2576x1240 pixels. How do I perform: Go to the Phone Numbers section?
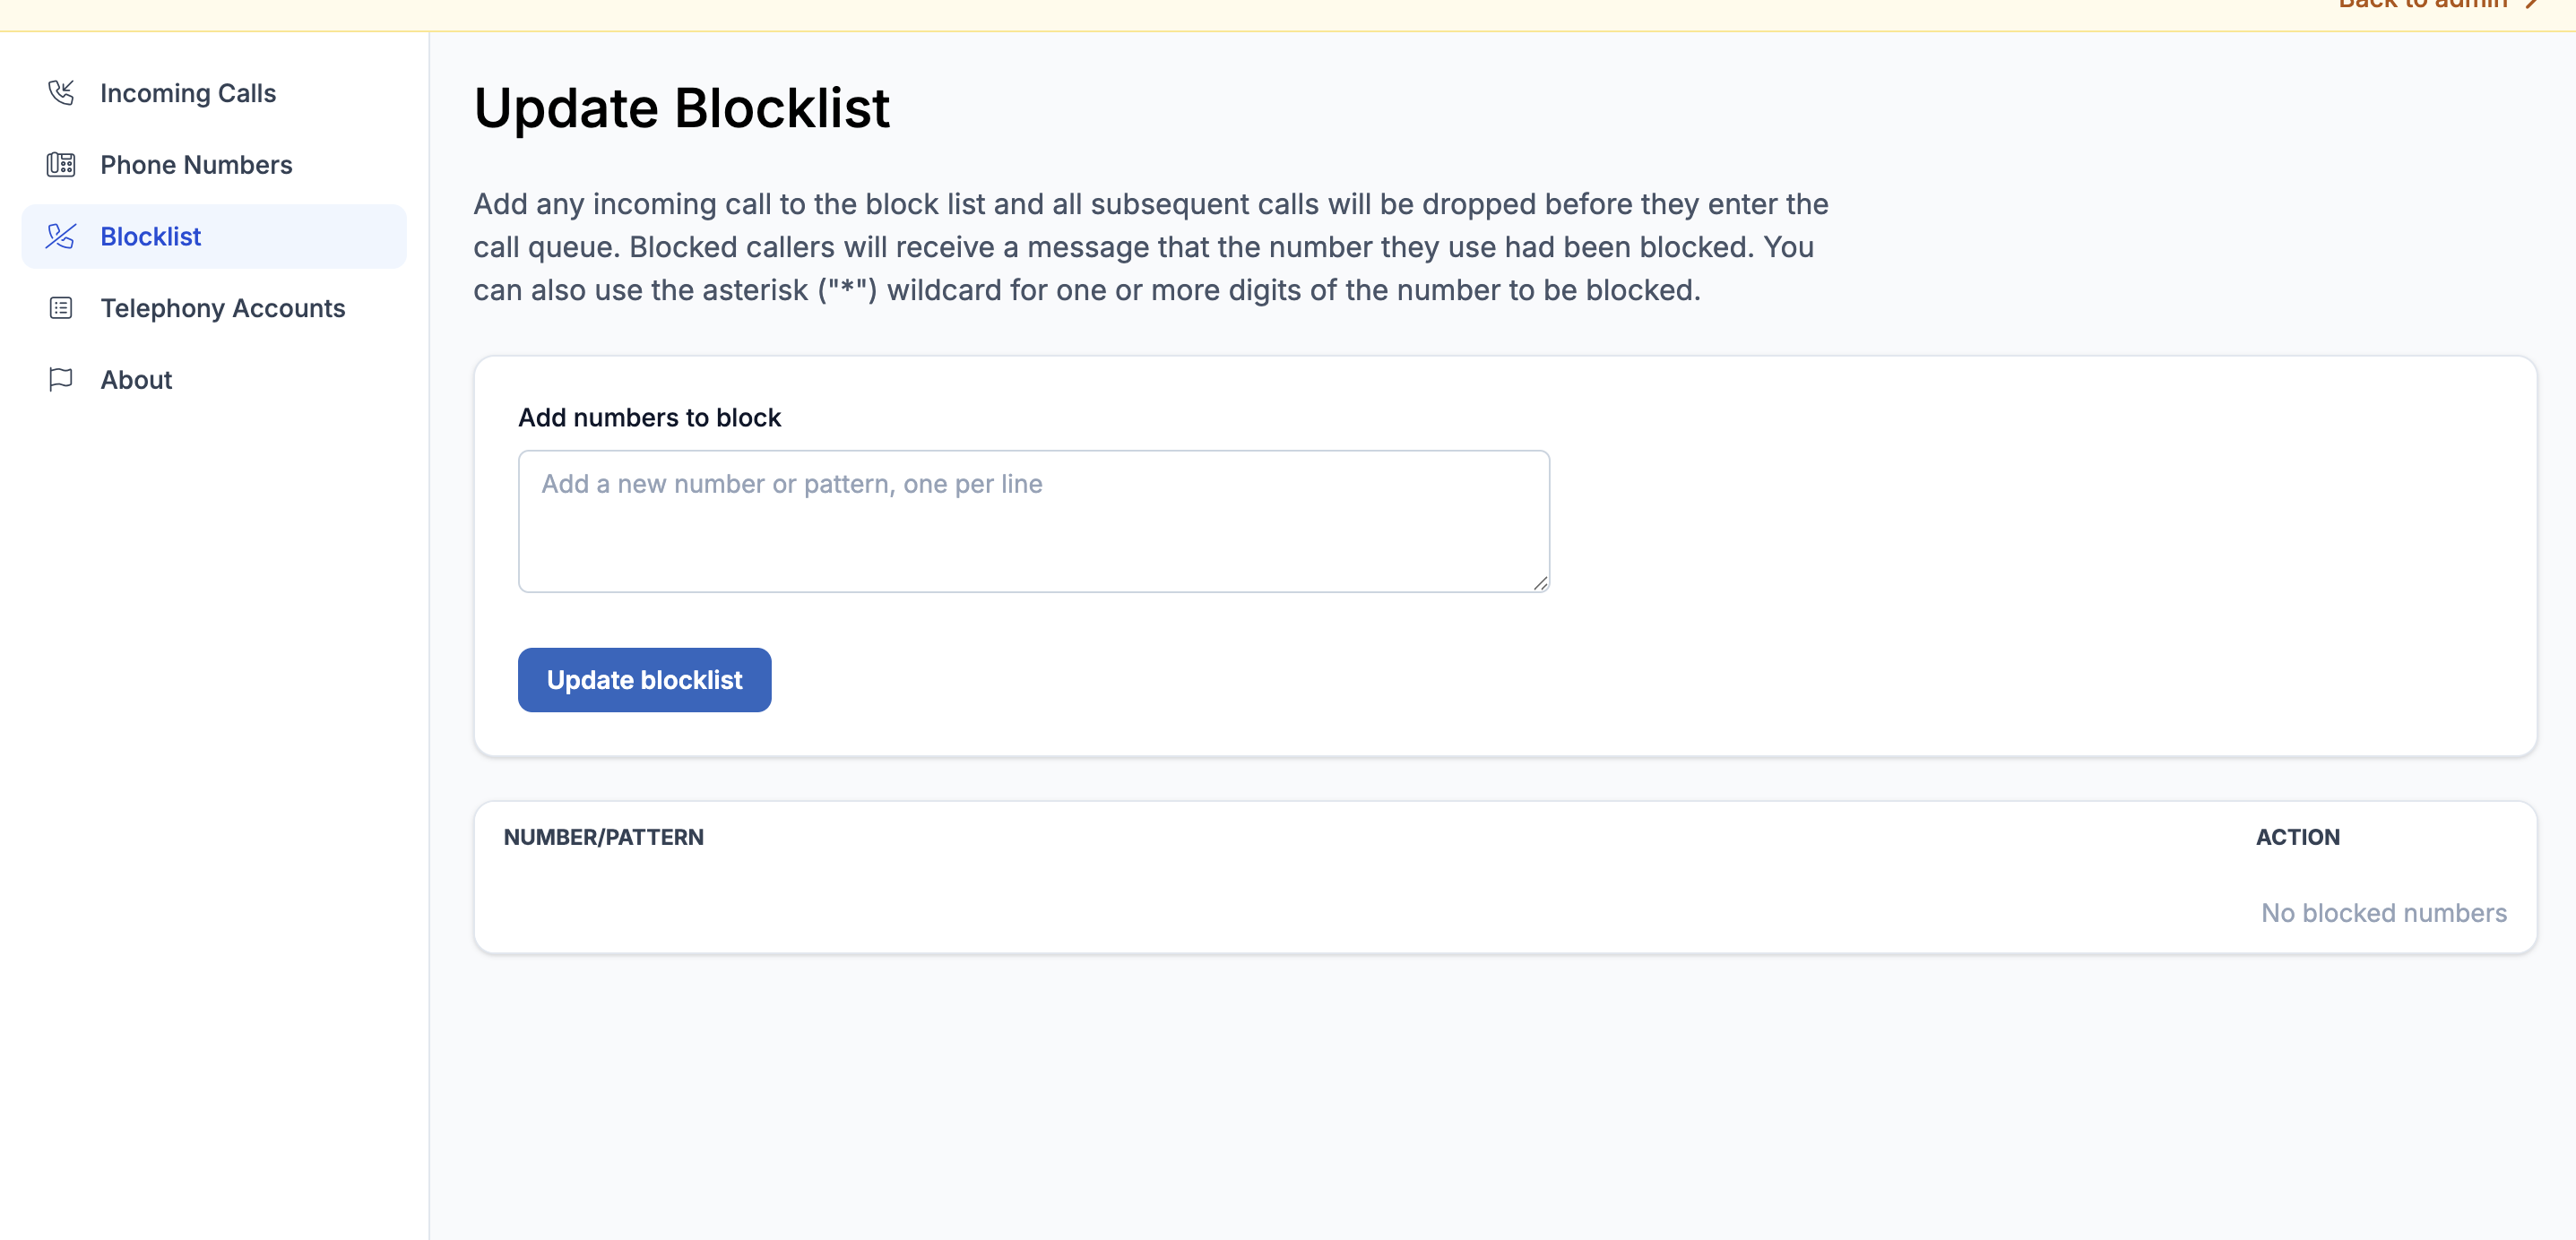196,165
